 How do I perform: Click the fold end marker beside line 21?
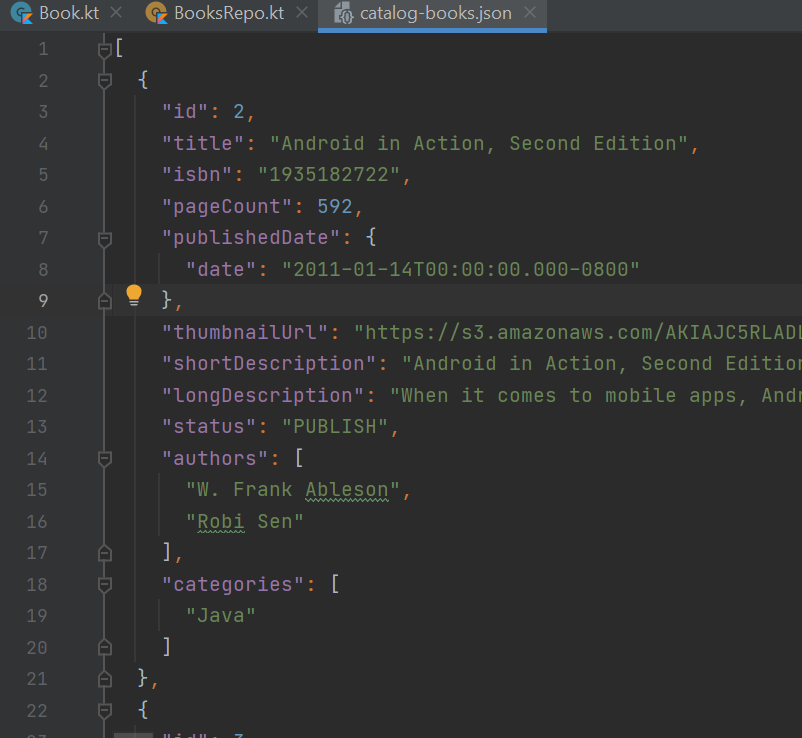coord(104,678)
